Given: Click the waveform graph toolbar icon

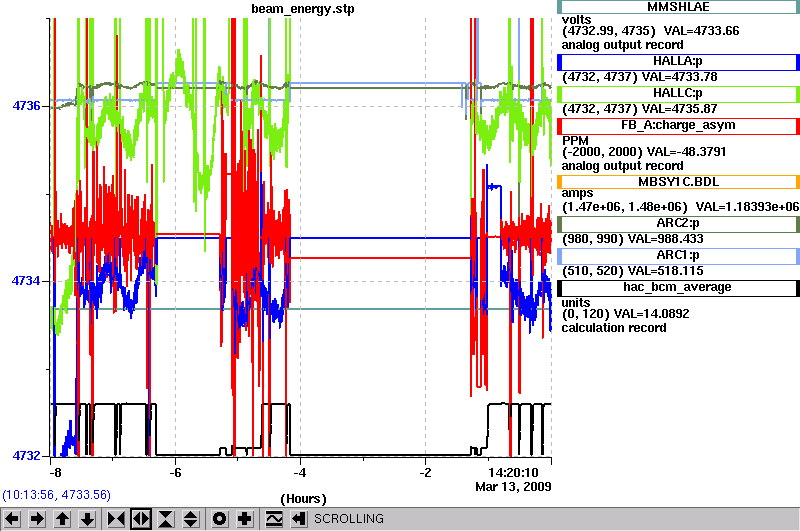Looking at the screenshot, I should 274,519.
